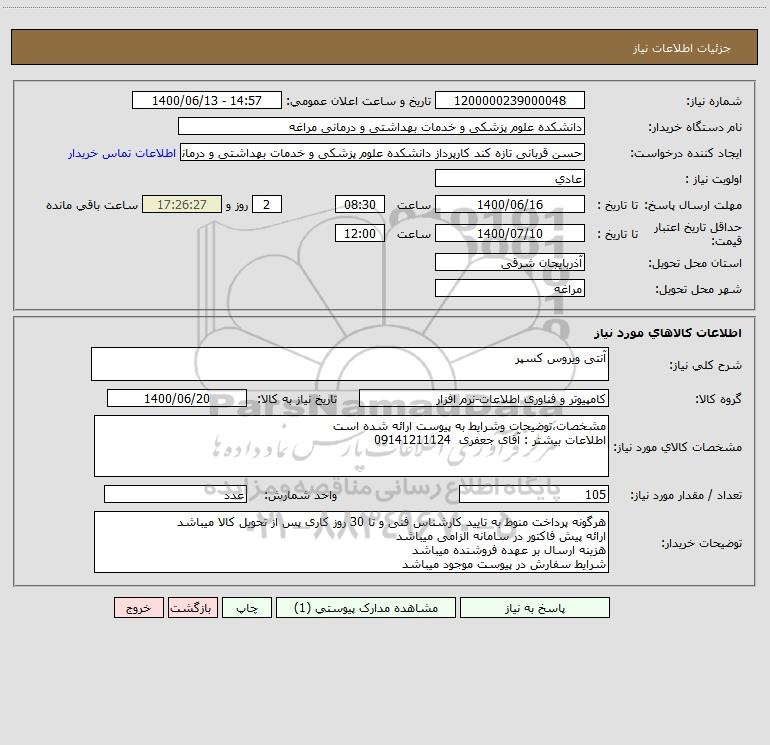
Task: Click the شهر محل تحویل label
Action: click(699, 290)
